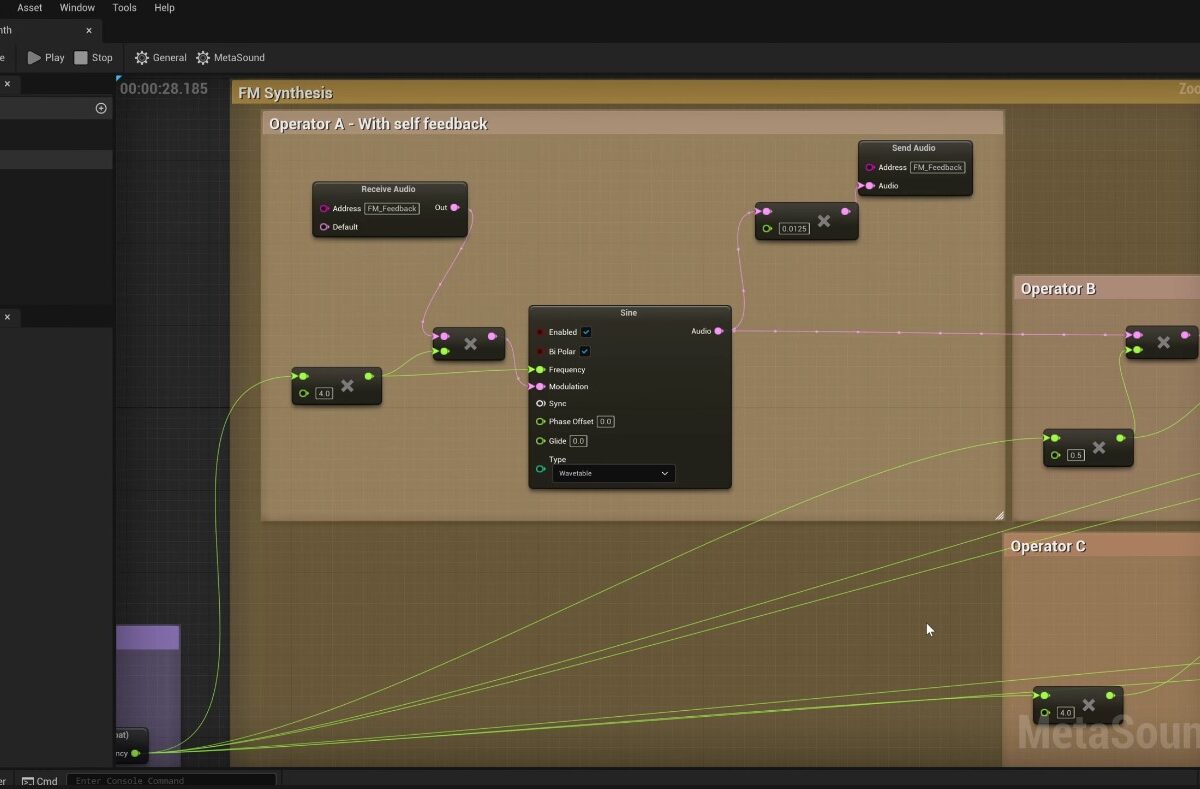Open MetaSound settings gear icon
Screen dimensions: 1200x789
tap(203, 58)
